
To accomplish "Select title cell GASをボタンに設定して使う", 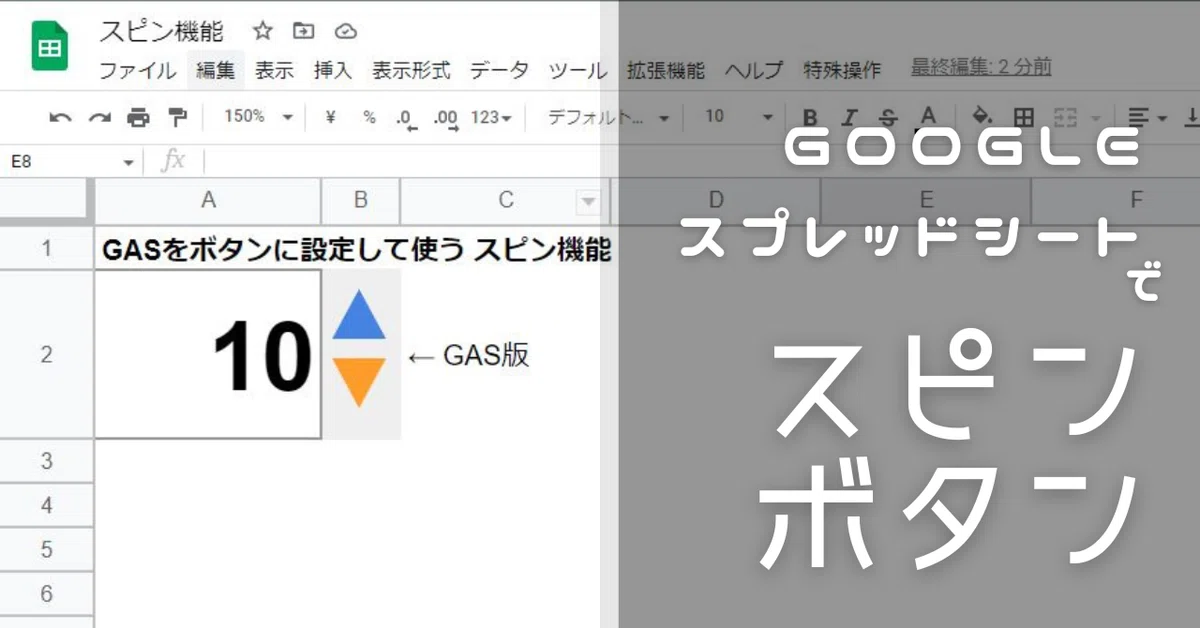I will click(x=208, y=248).
